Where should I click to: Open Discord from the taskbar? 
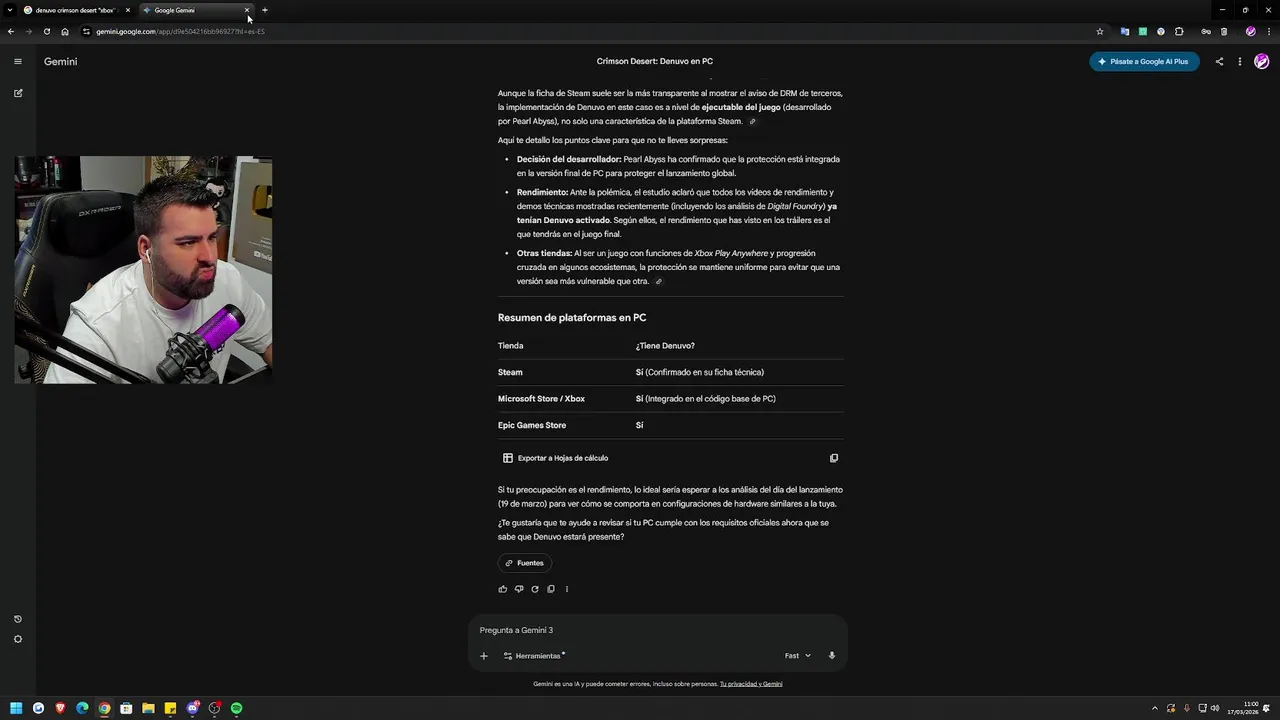click(192, 708)
